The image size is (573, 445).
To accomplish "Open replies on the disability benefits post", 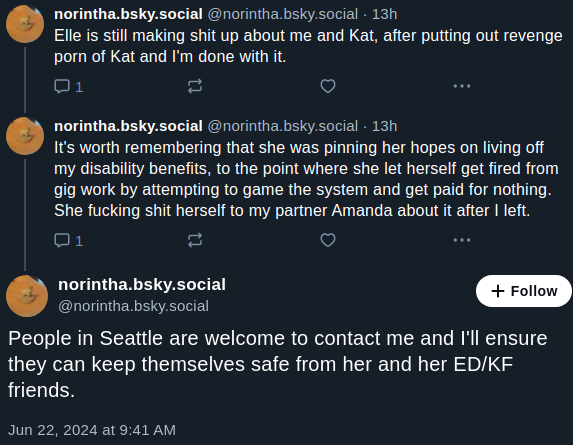I will pyautogui.click(x=68, y=240).
